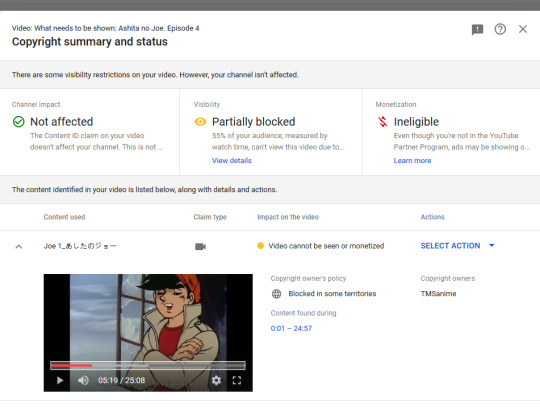Click the 'Partially blocked' heading
This screenshot has height=415, width=540.
coord(253,122)
